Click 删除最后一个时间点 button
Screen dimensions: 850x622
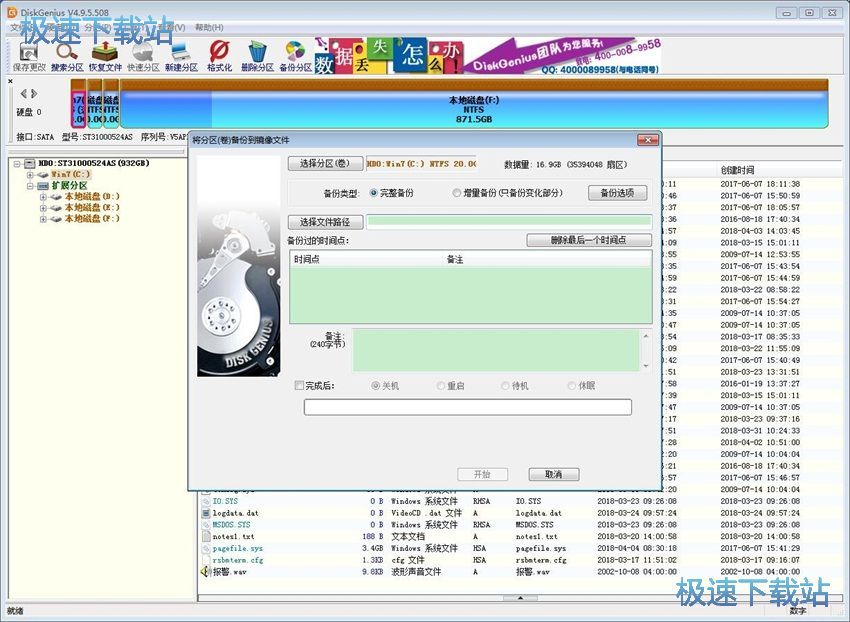point(589,240)
